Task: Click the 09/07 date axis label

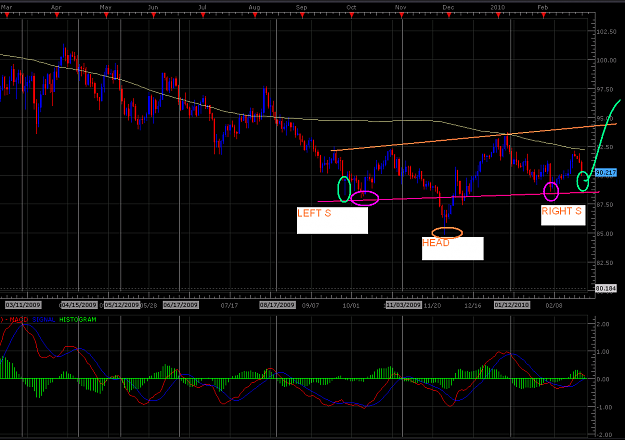Action: click(x=310, y=305)
